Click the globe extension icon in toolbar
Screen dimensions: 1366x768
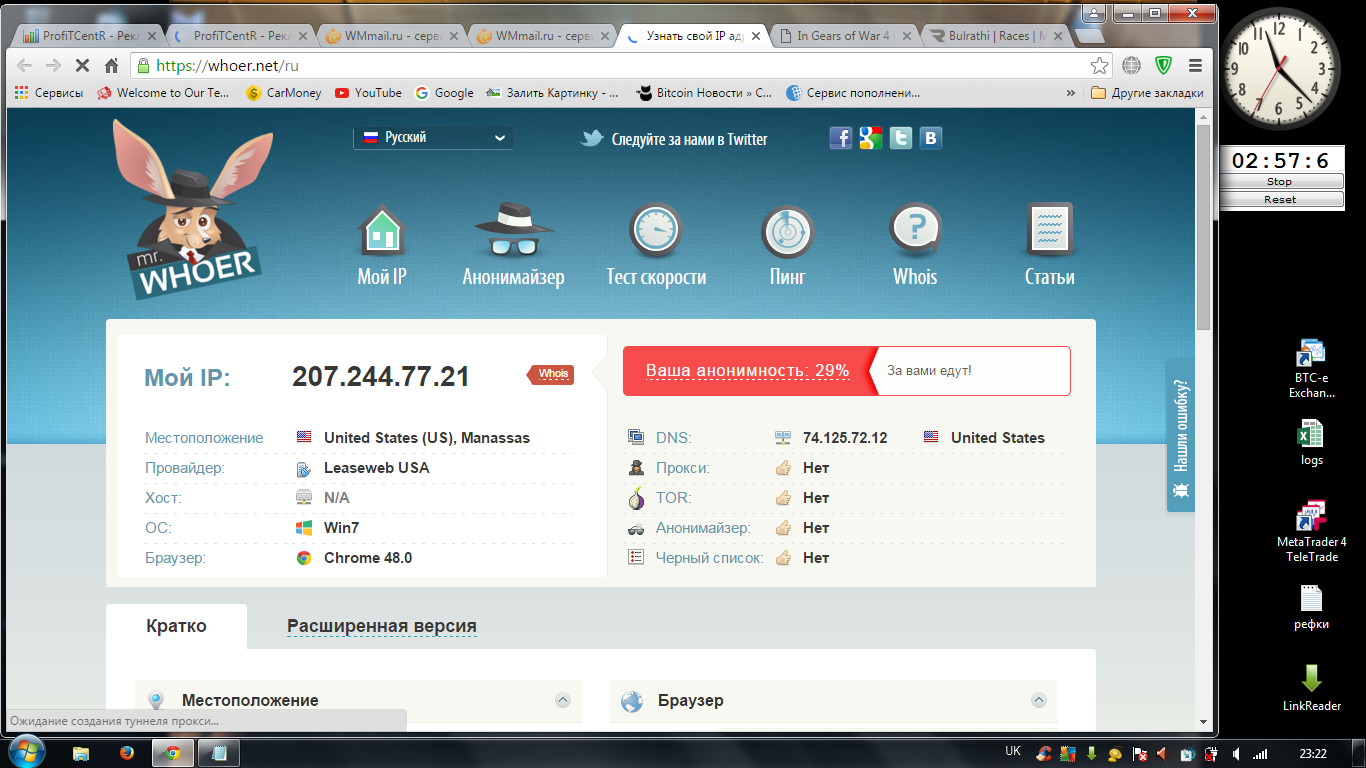(1132, 66)
